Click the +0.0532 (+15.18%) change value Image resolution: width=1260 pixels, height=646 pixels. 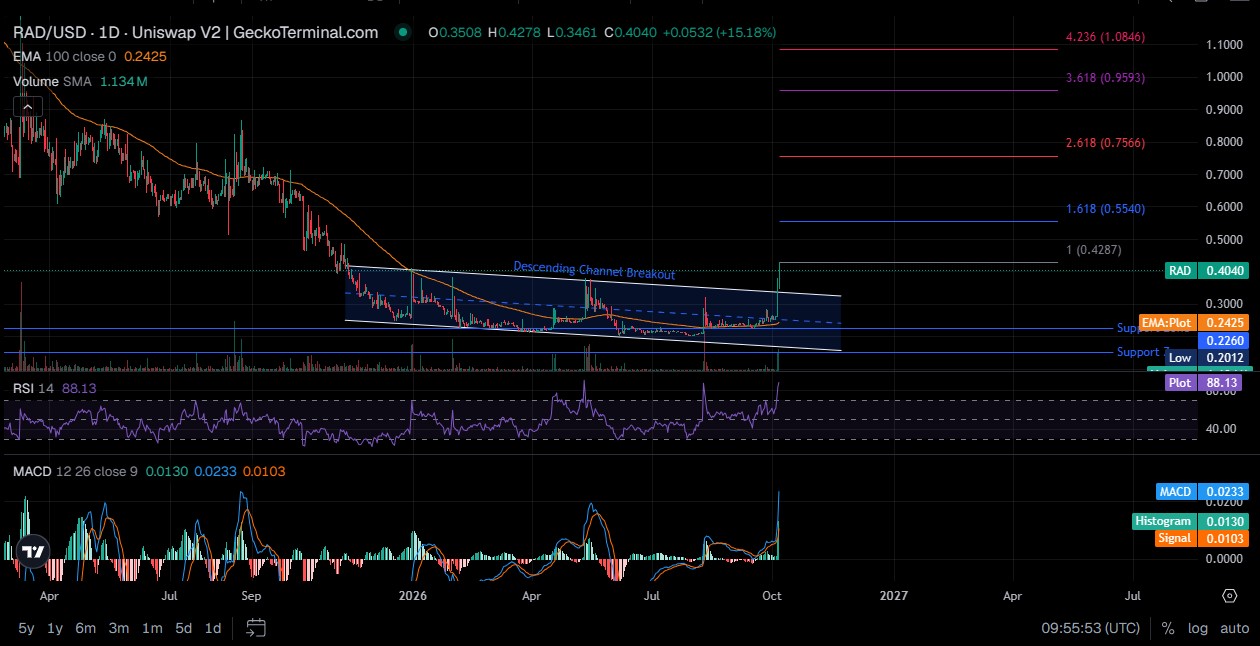coord(719,32)
